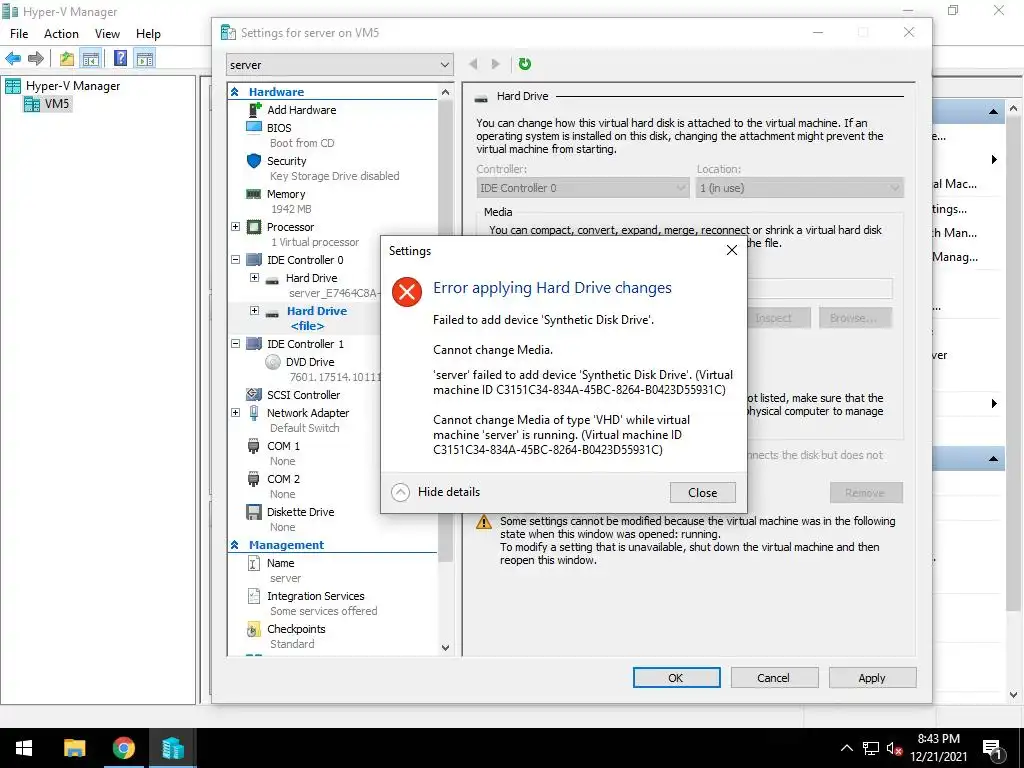1024x768 pixels.
Task: Select BIOS in the hardware list
Action: [x=279, y=128]
